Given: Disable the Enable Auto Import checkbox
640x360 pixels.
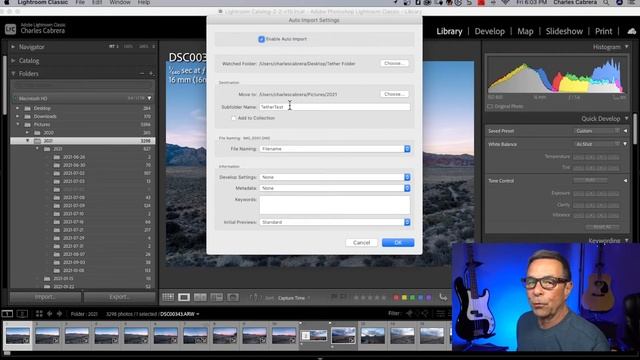Looking at the screenshot, I should click(x=262, y=39).
